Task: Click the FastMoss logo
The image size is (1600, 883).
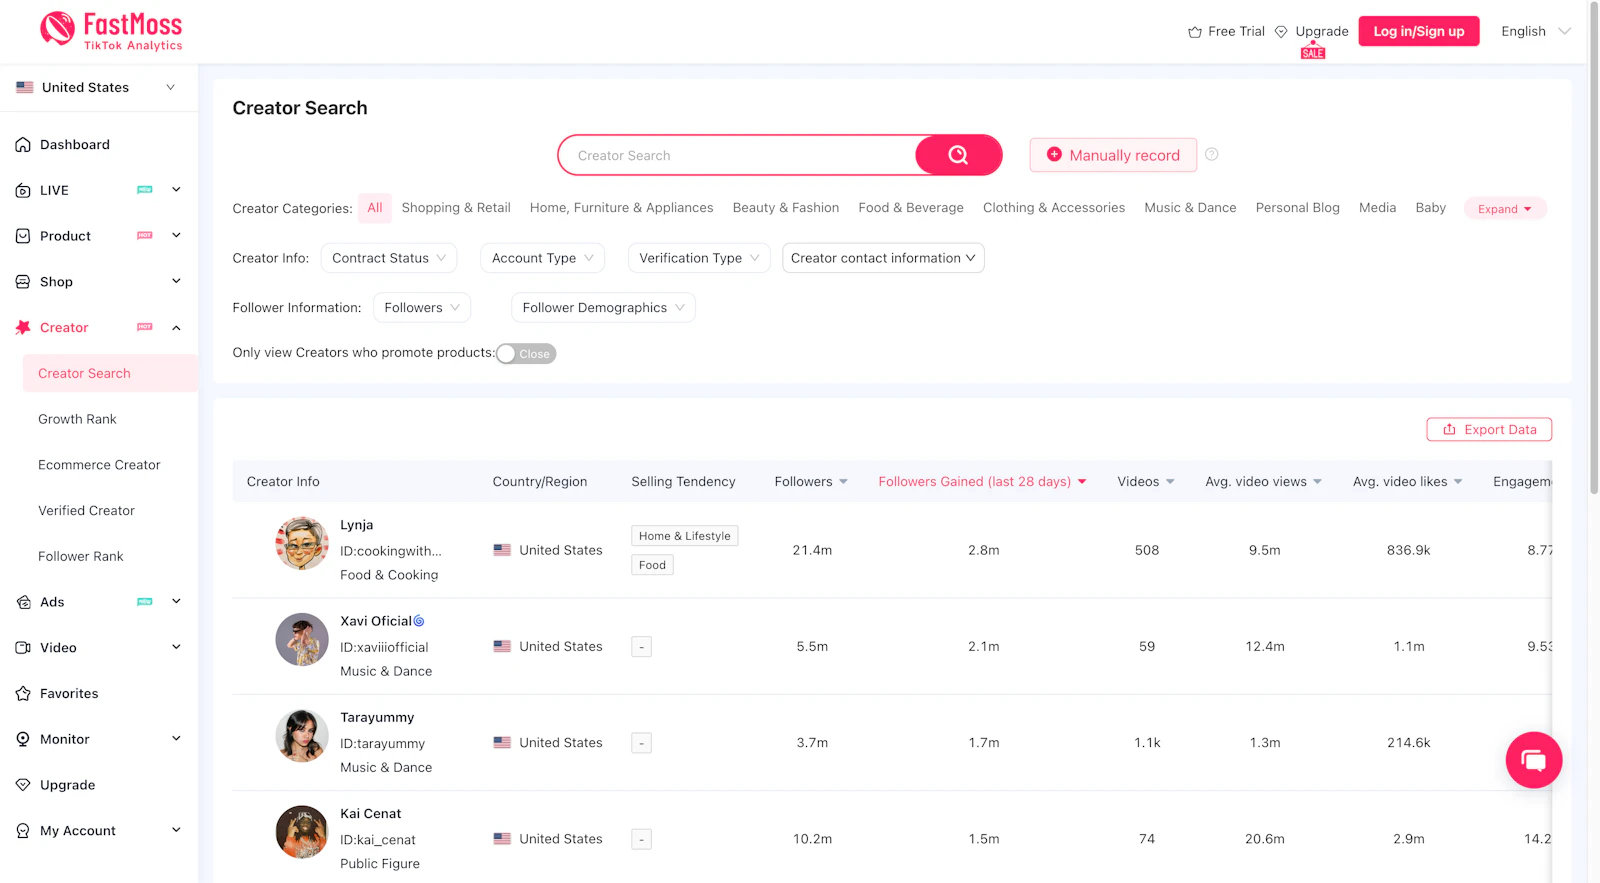Action: pyautogui.click(x=111, y=31)
